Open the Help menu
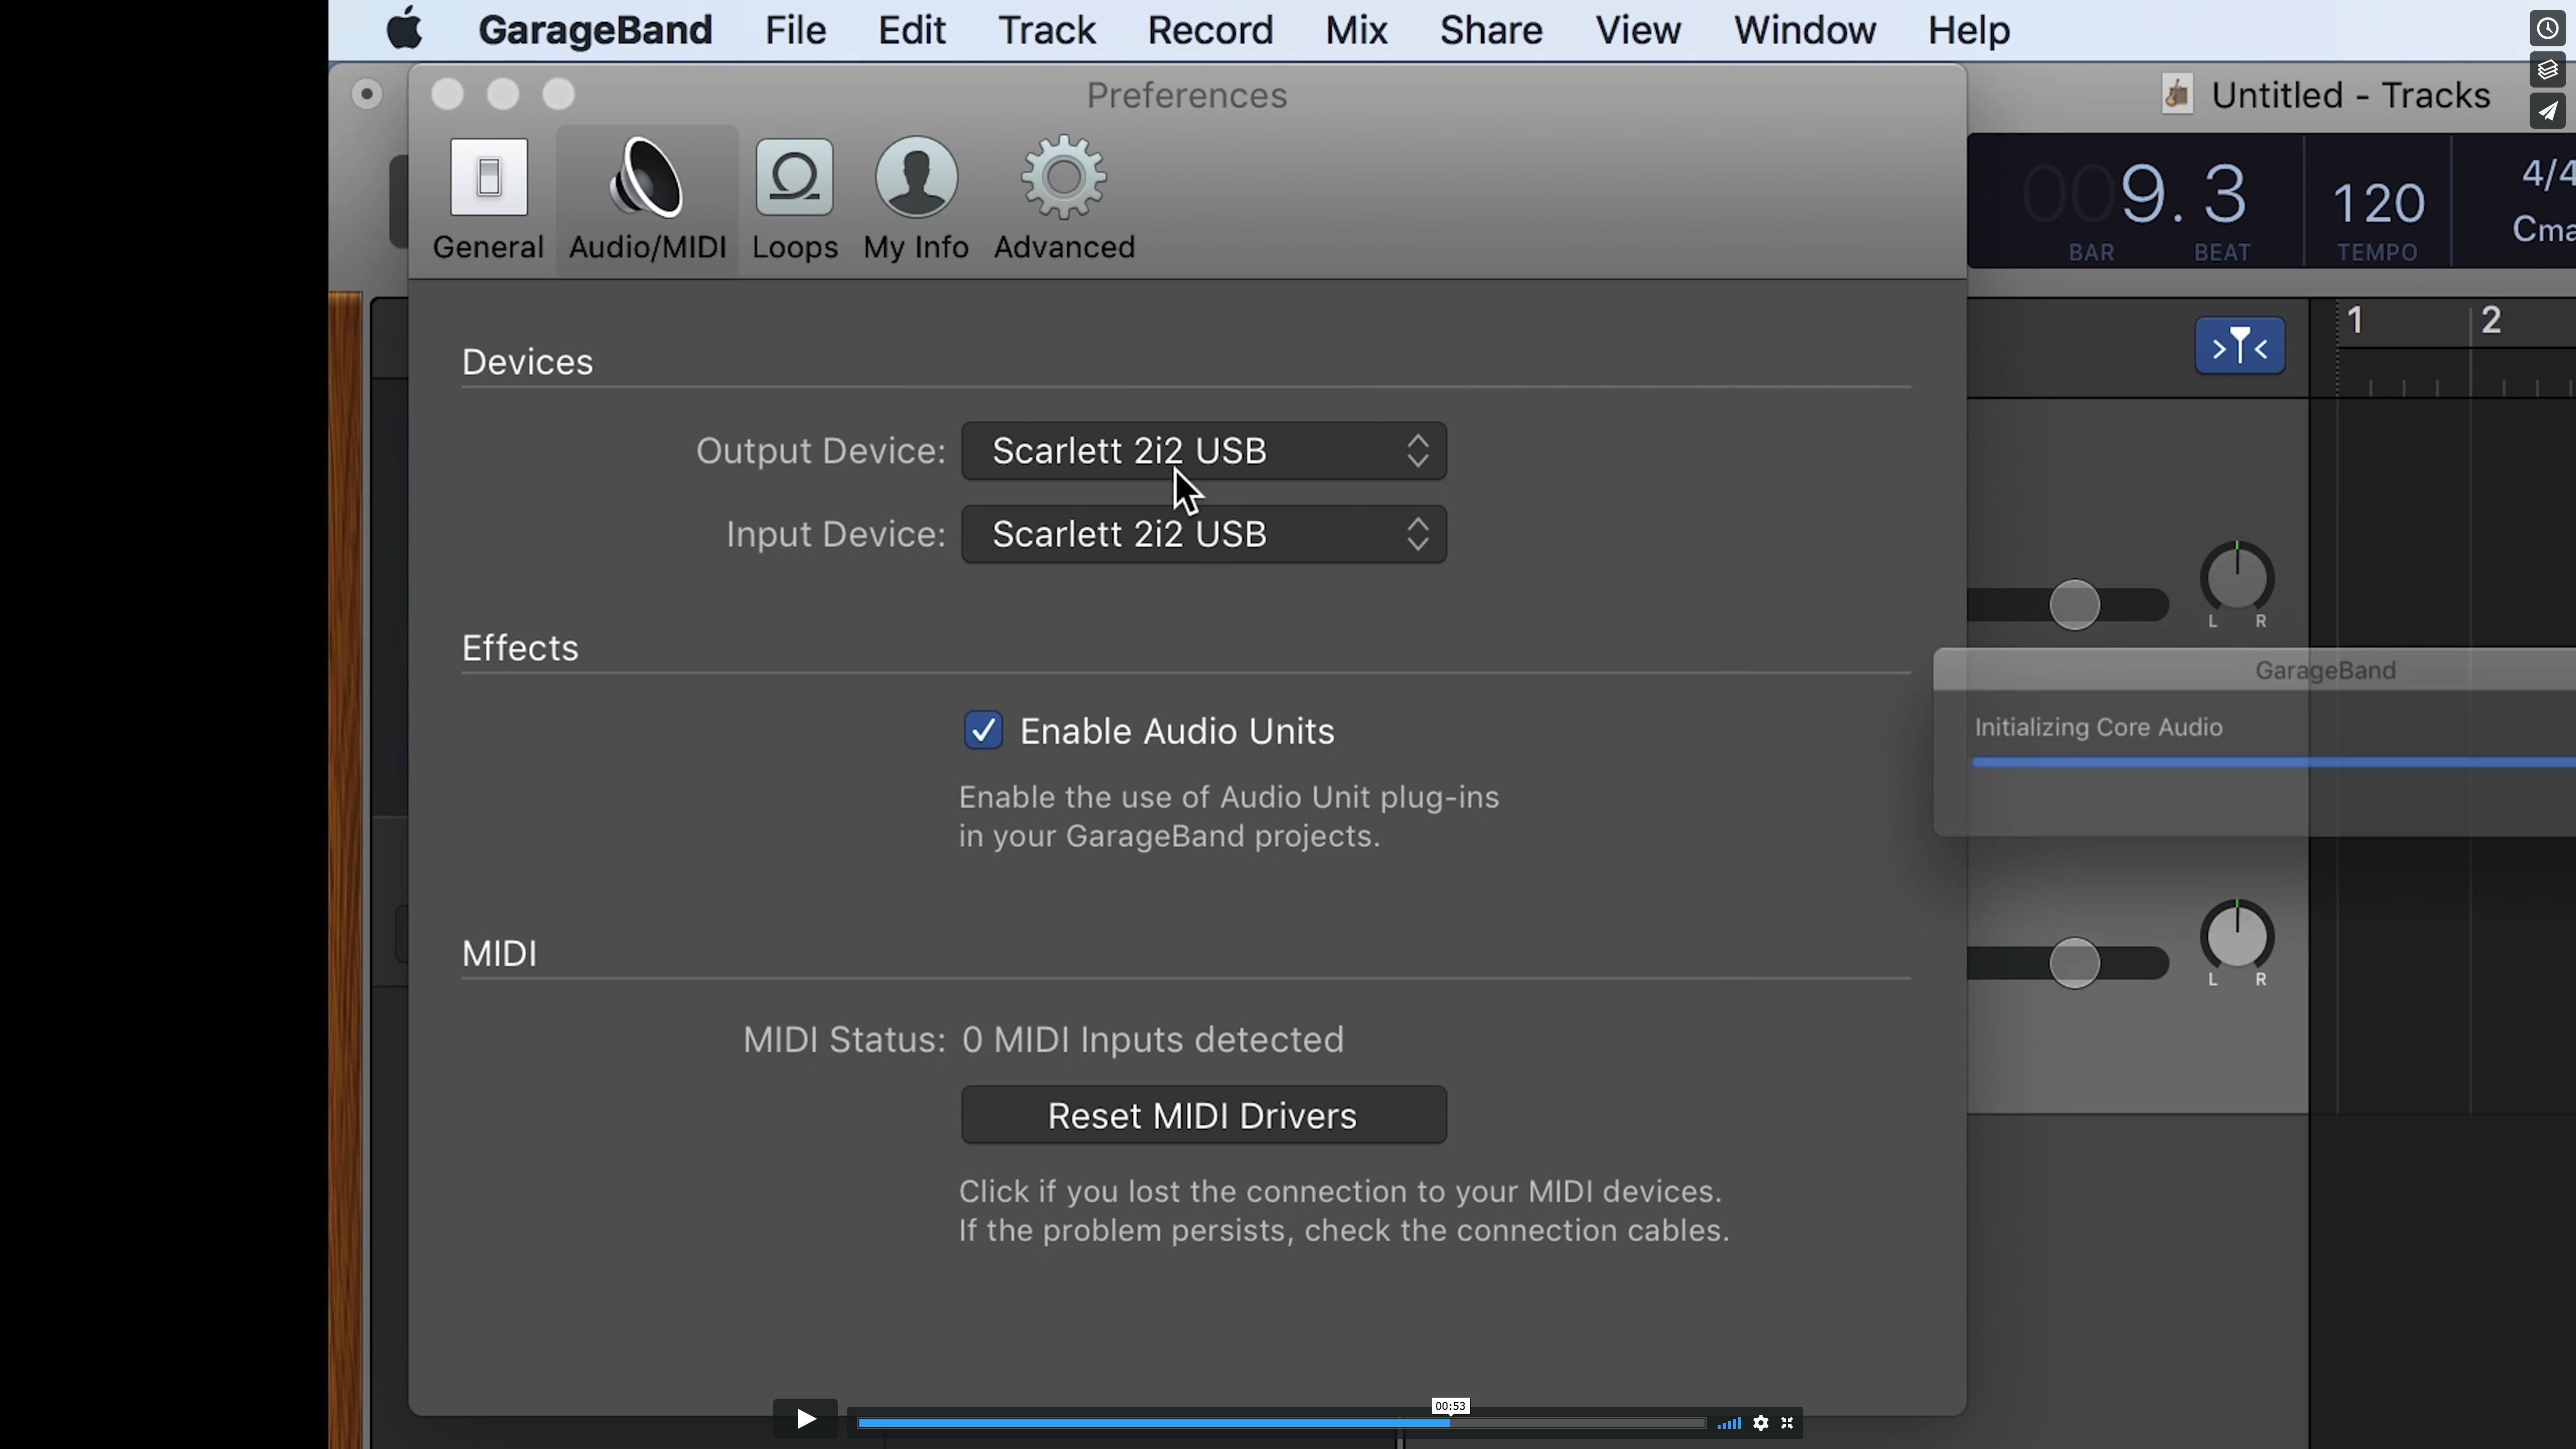The height and width of the screenshot is (1449, 2576). 1969,30
